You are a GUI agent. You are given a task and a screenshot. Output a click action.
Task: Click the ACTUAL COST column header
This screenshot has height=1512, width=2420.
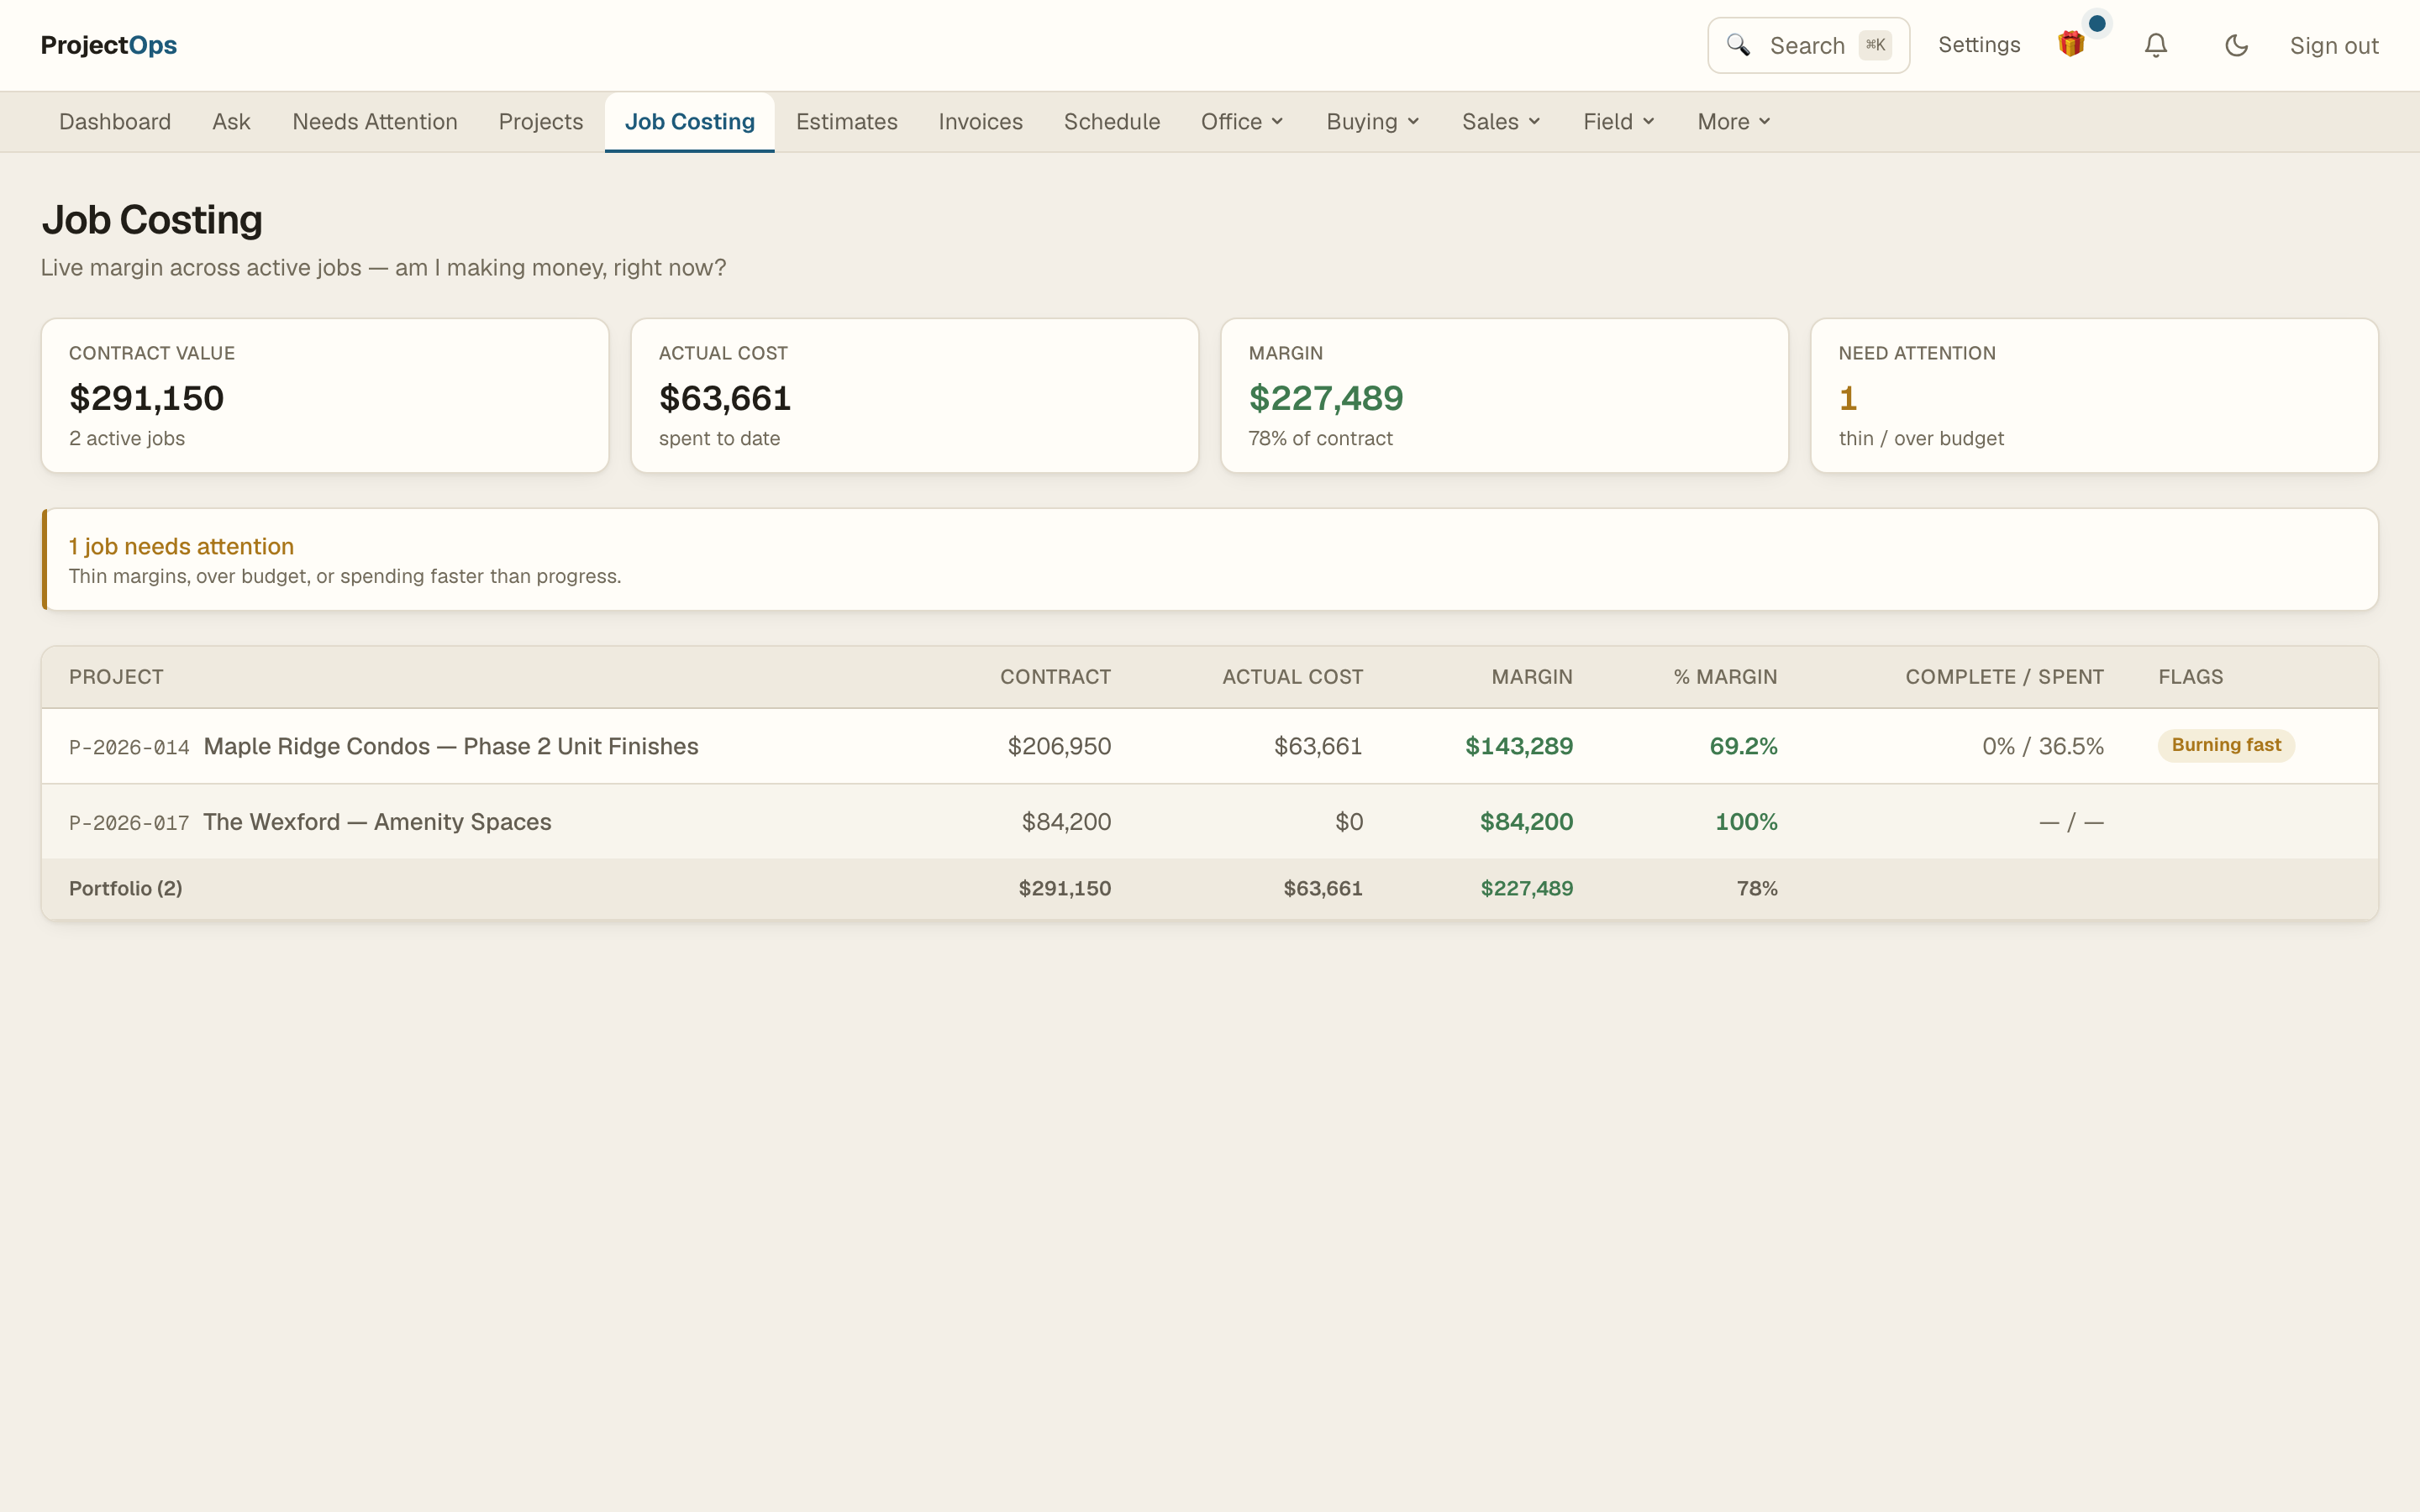point(1292,677)
